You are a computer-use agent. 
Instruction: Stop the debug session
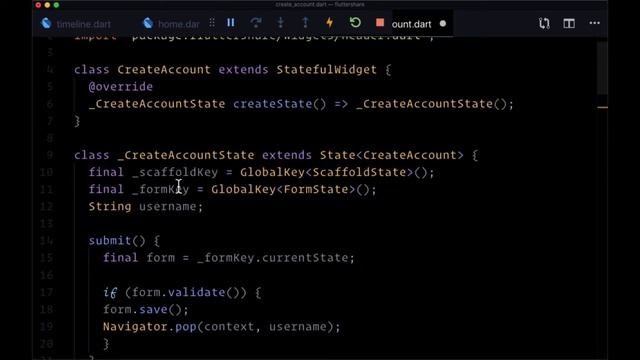pos(380,22)
